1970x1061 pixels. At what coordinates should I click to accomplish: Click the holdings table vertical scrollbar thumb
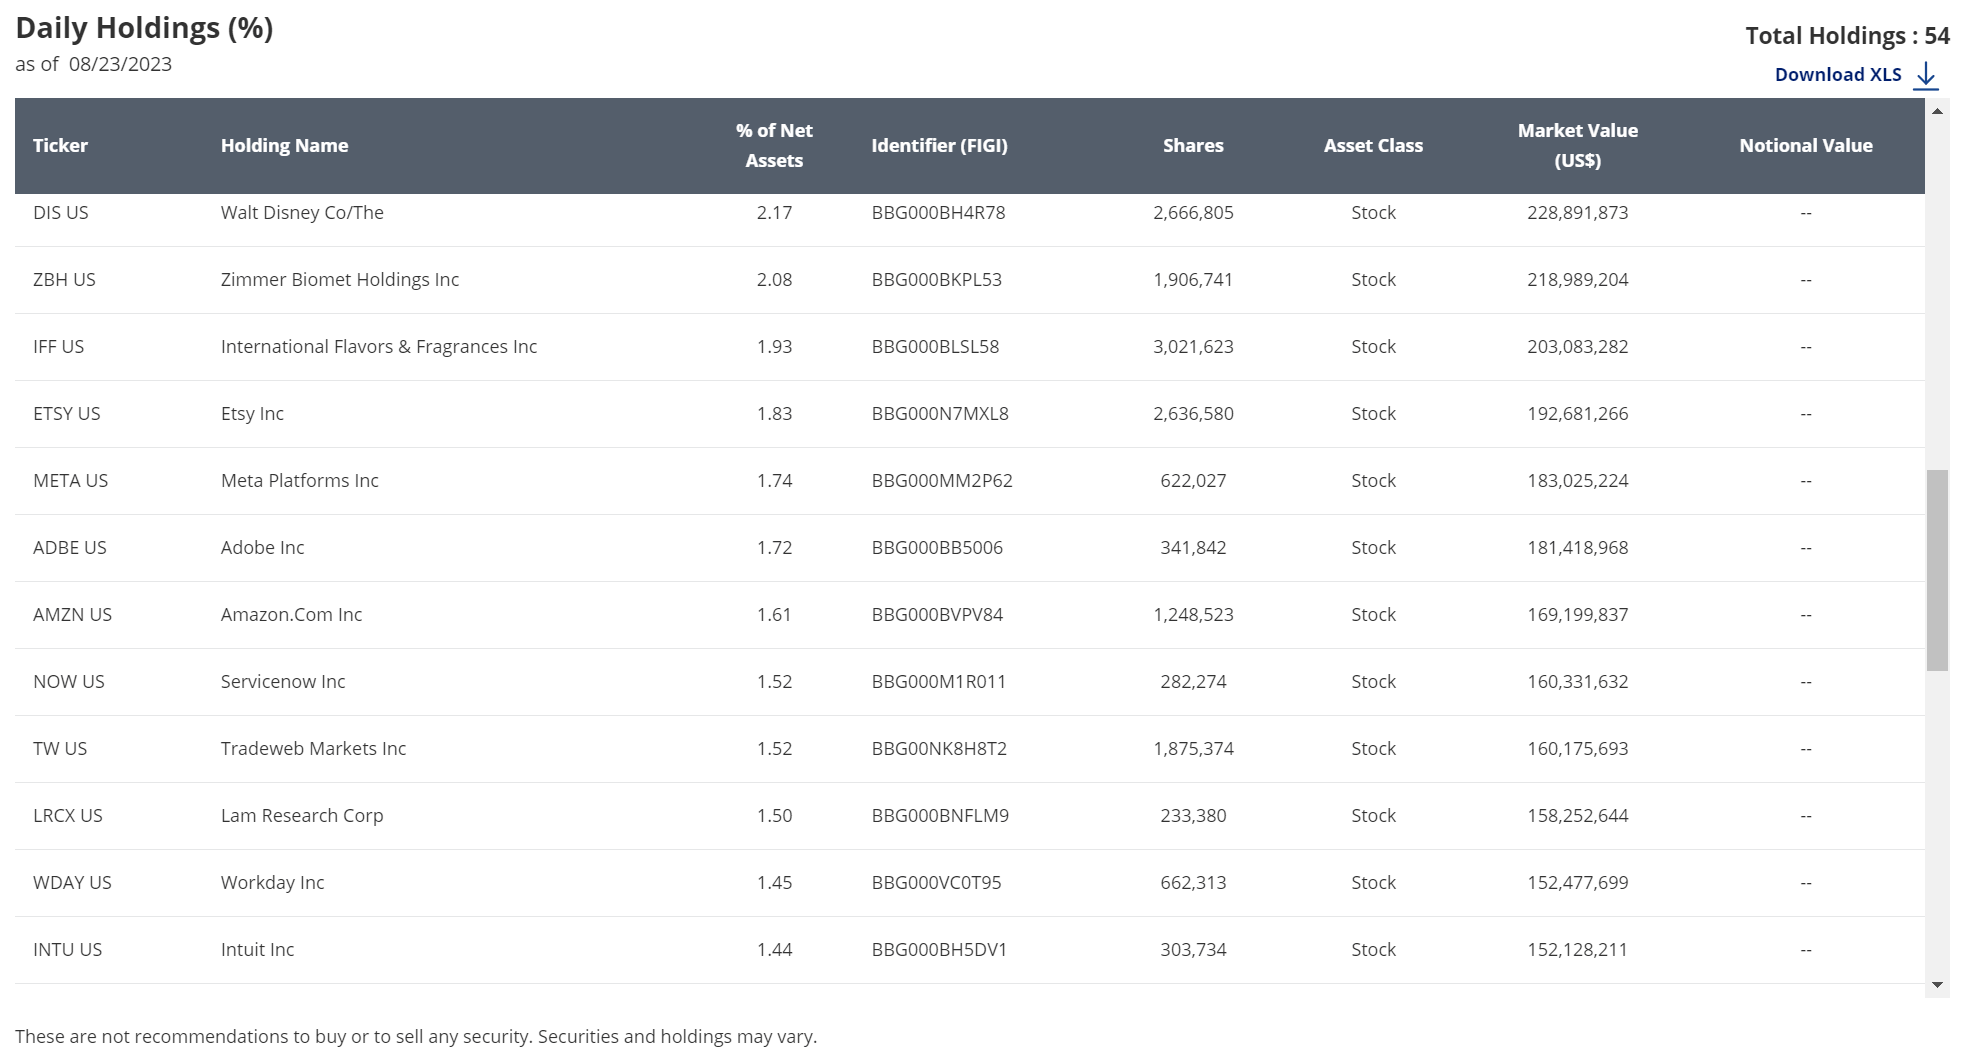tap(1938, 570)
